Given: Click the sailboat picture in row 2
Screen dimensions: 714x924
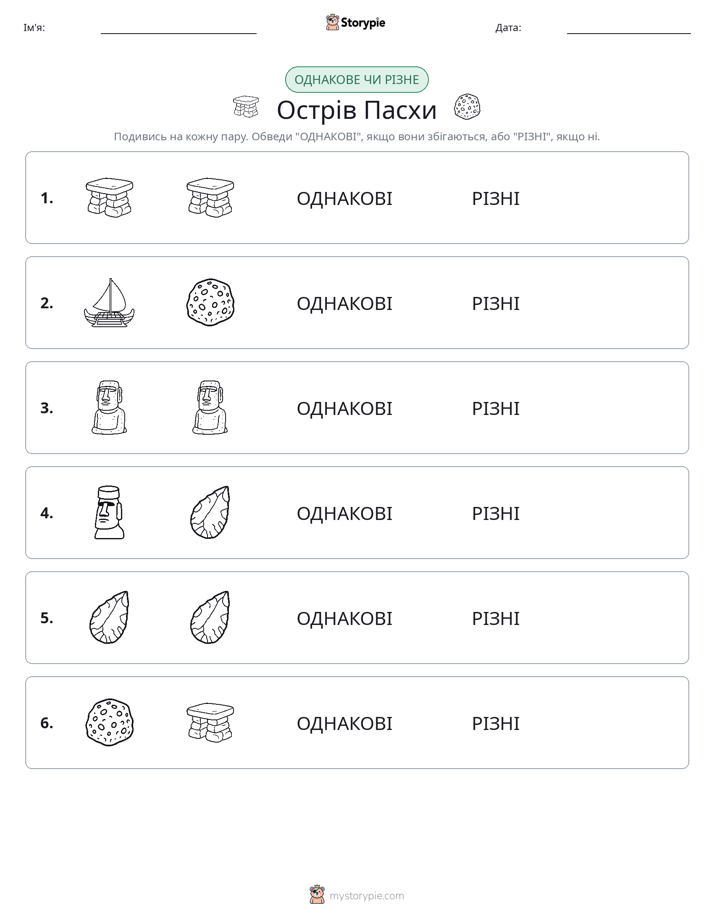Looking at the screenshot, I should pos(110,303).
